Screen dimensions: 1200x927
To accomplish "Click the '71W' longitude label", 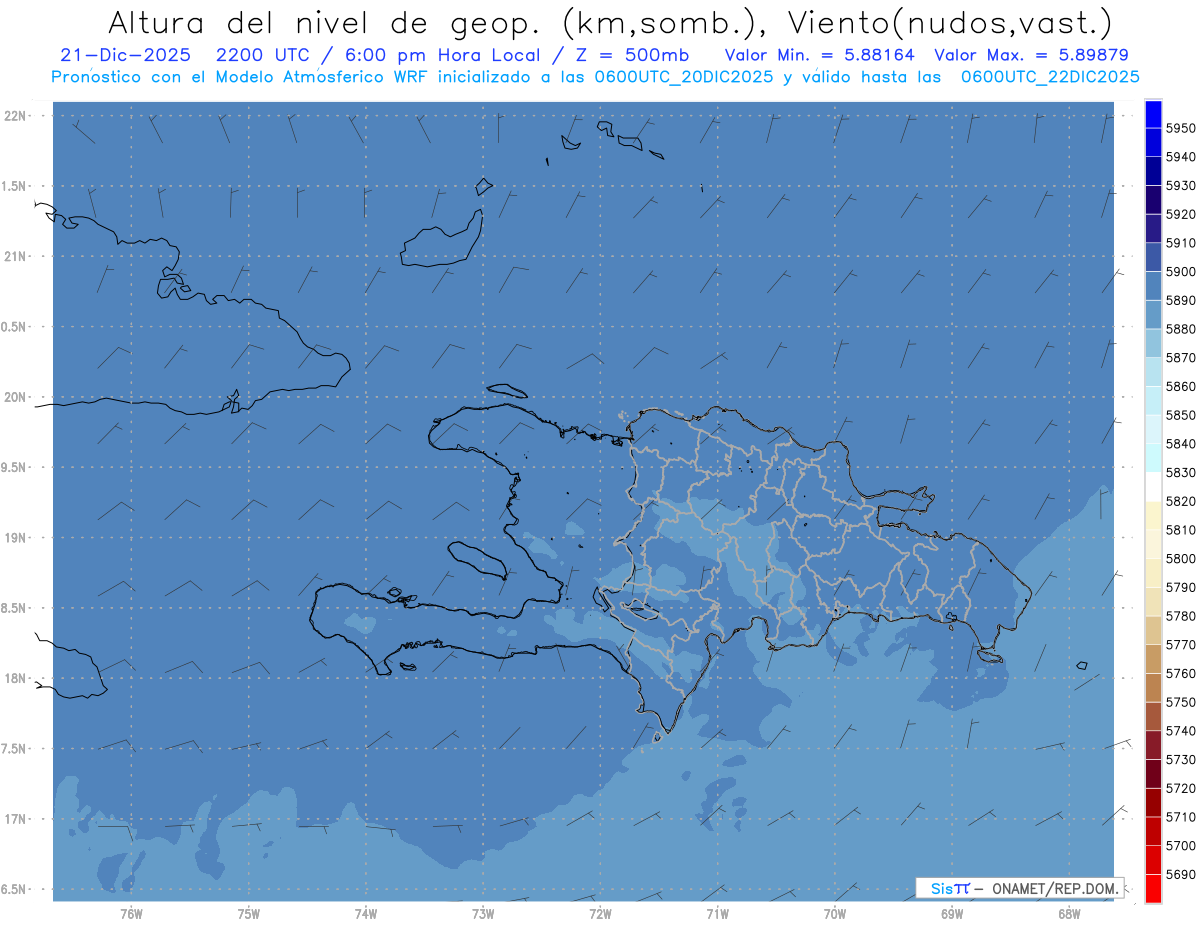I will (717, 913).
